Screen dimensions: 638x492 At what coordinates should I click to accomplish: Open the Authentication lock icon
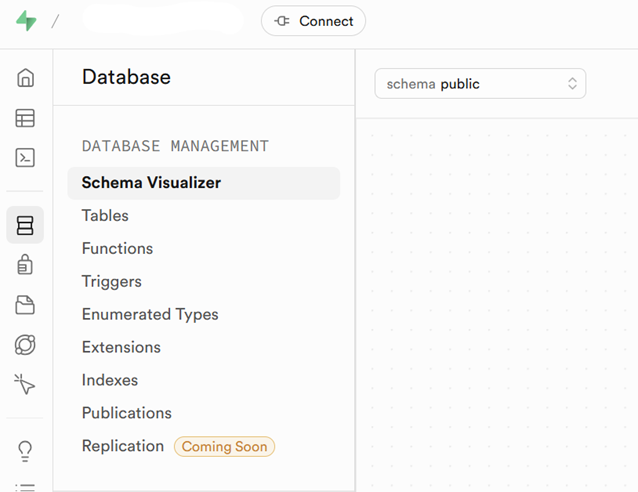tap(25, 265)
